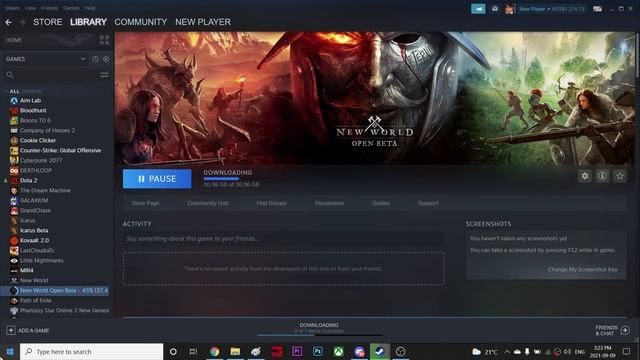Open the Community Hub link

[x=208, y=203]
